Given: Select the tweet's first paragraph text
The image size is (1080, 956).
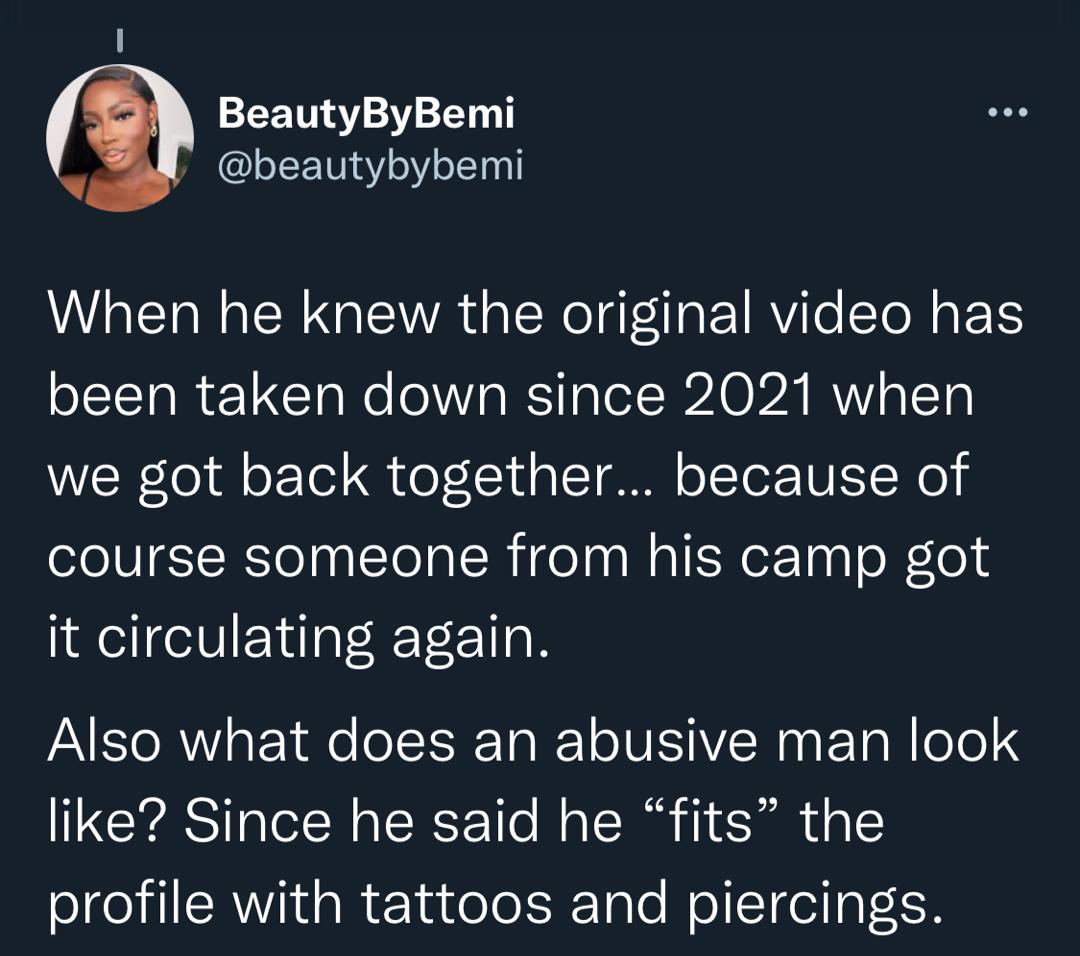Looking at the screenshot, I should 520,475.
